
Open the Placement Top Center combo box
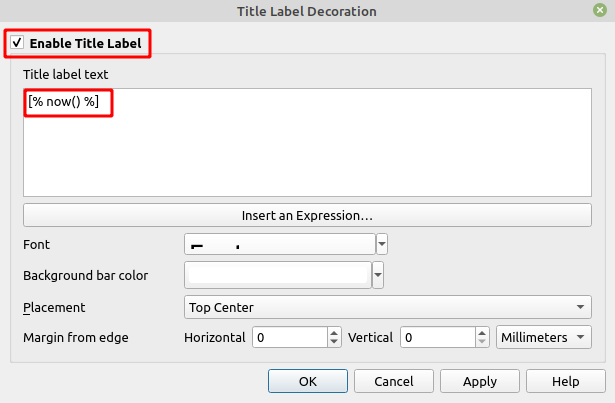(387, 307)
